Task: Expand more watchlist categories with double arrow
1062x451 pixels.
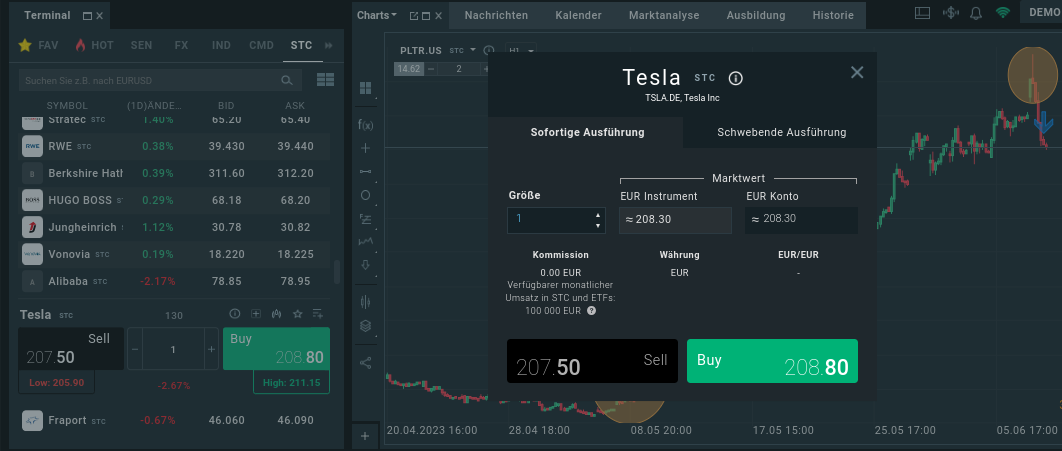Action: [x=330, y=46]
